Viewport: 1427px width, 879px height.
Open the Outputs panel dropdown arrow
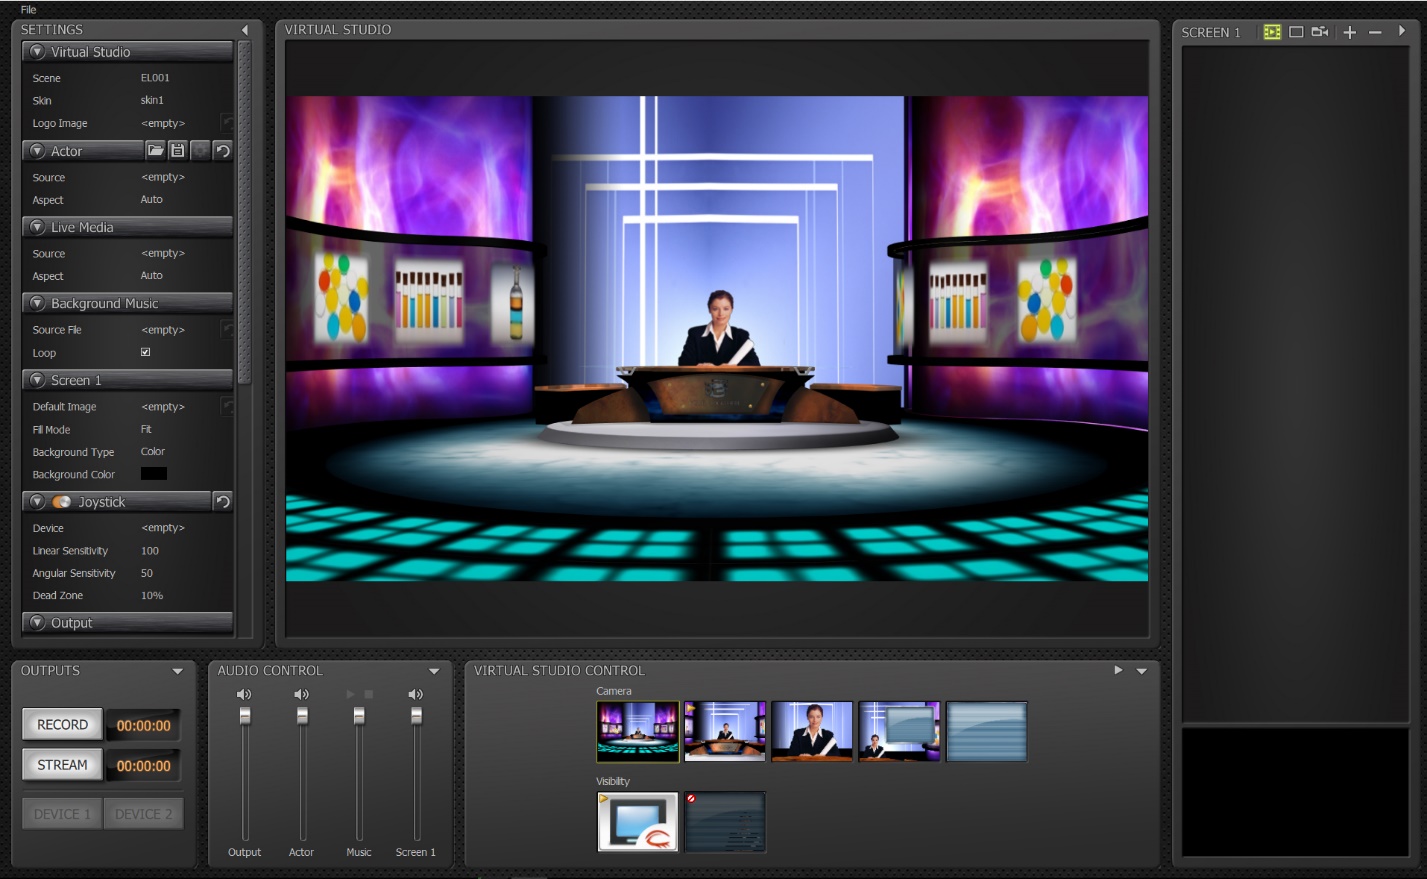click(x=178, y=671)
